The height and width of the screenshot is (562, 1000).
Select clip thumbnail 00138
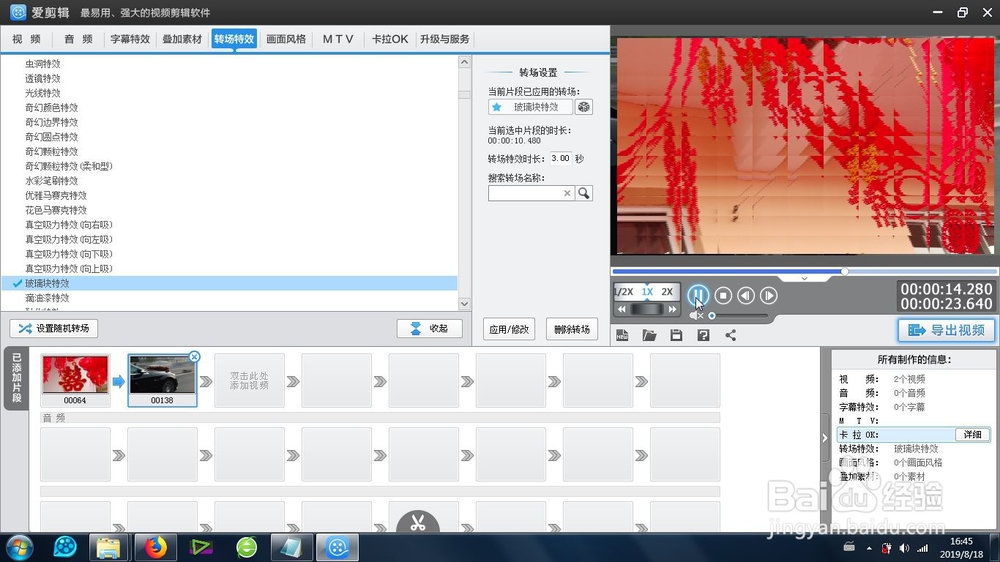[x=162, y=380]
